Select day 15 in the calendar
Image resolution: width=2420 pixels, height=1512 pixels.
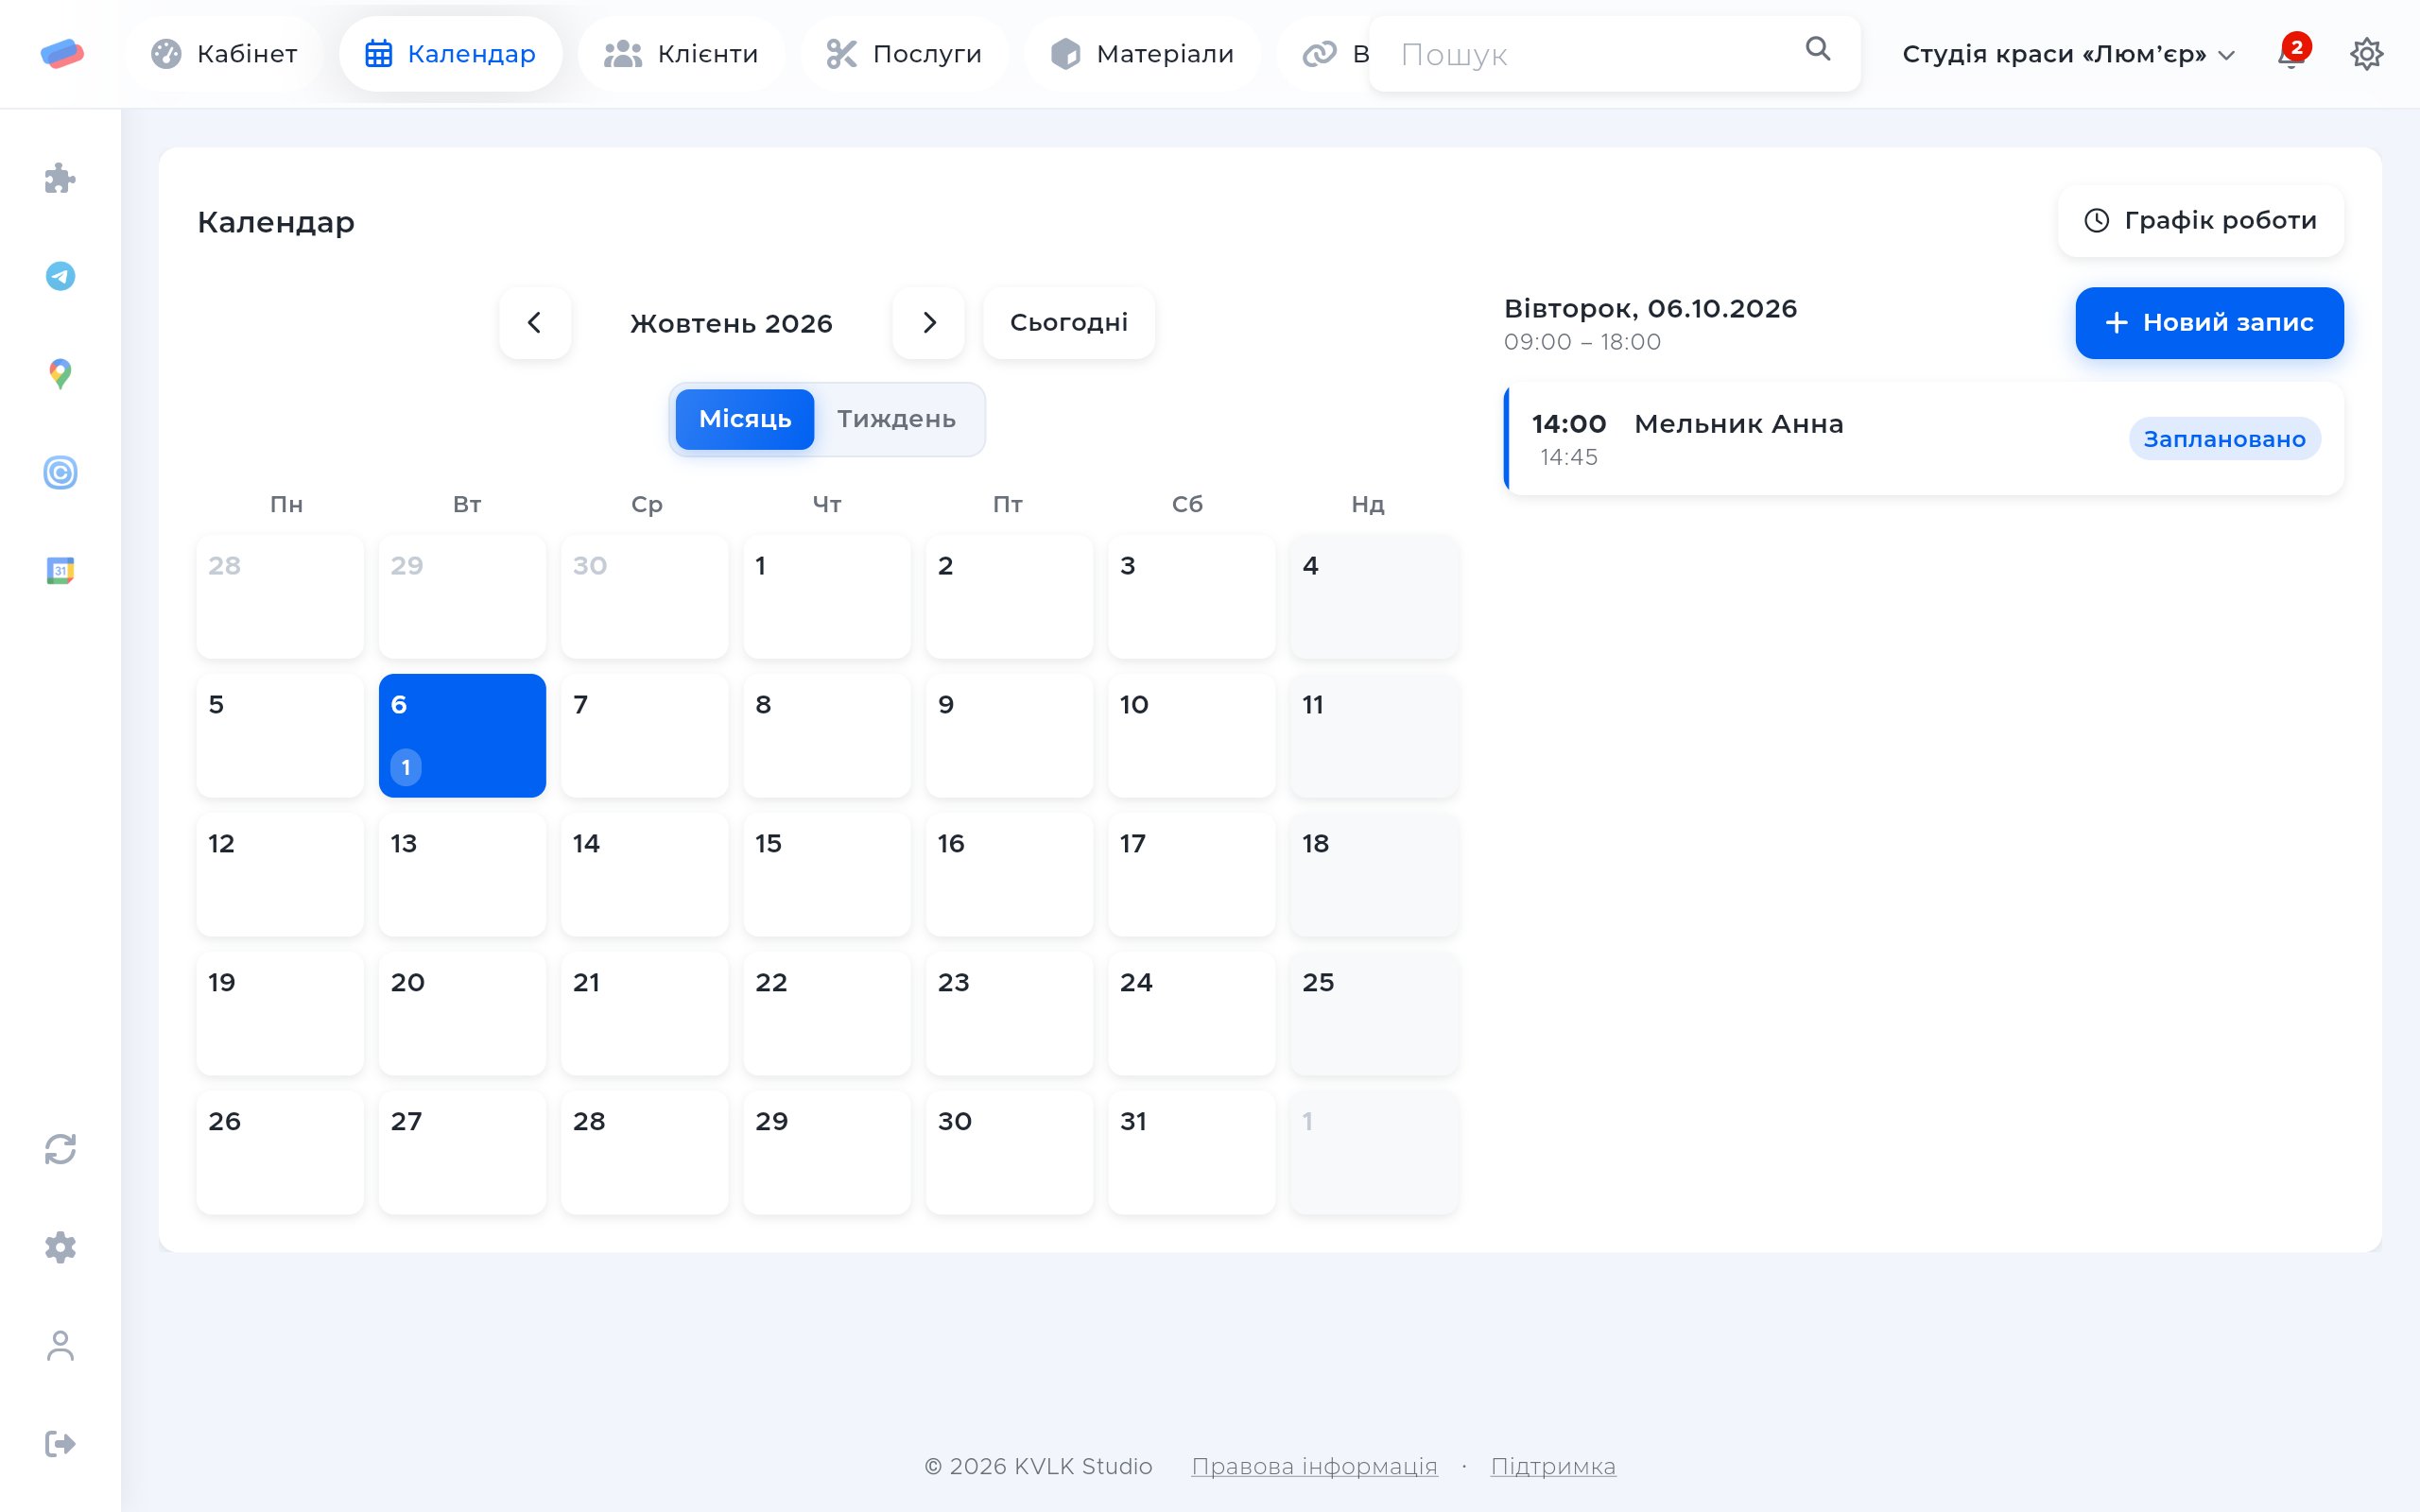pyautogui.click(x=827, y=874)
